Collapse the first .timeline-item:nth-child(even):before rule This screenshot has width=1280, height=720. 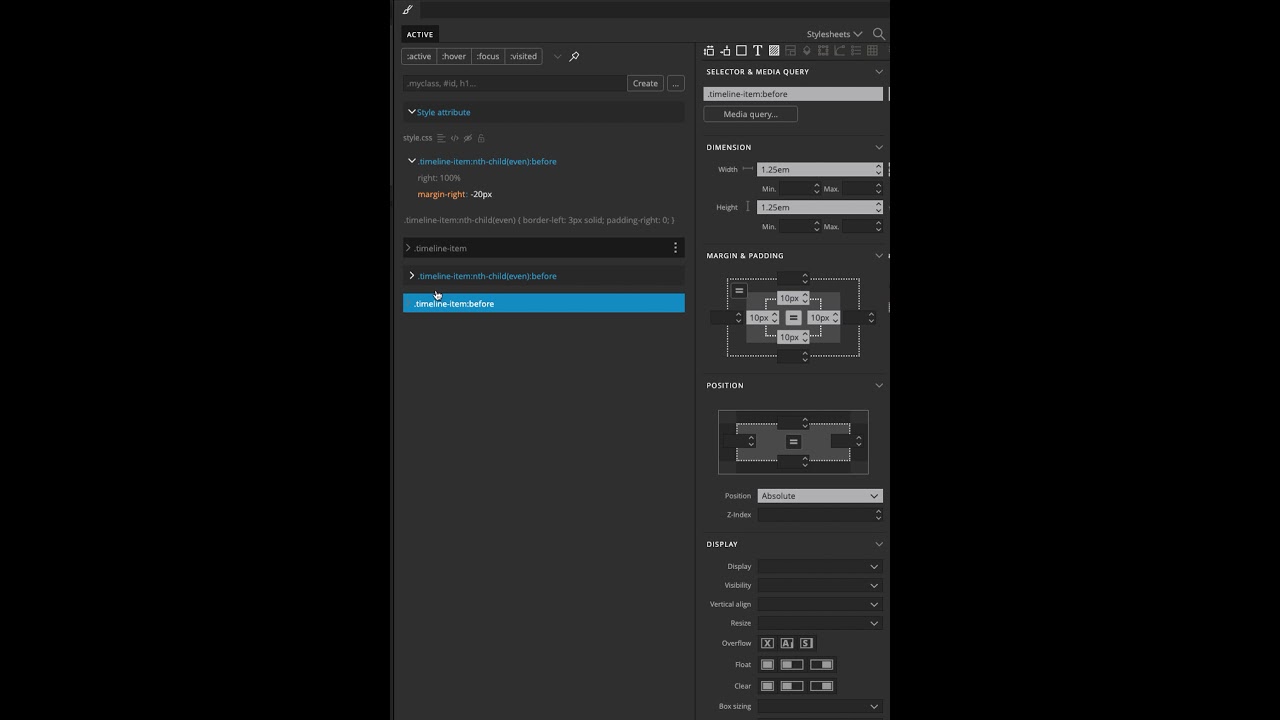(x=411, y=161)
